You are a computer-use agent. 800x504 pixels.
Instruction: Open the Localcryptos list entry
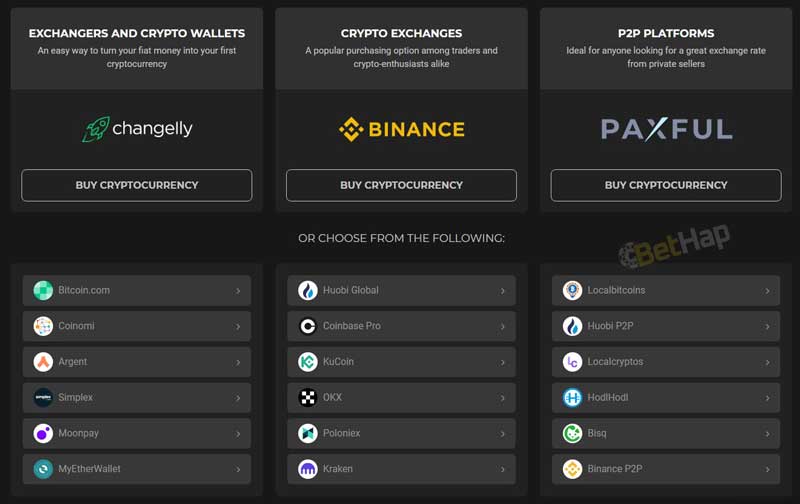pos(666,362)
